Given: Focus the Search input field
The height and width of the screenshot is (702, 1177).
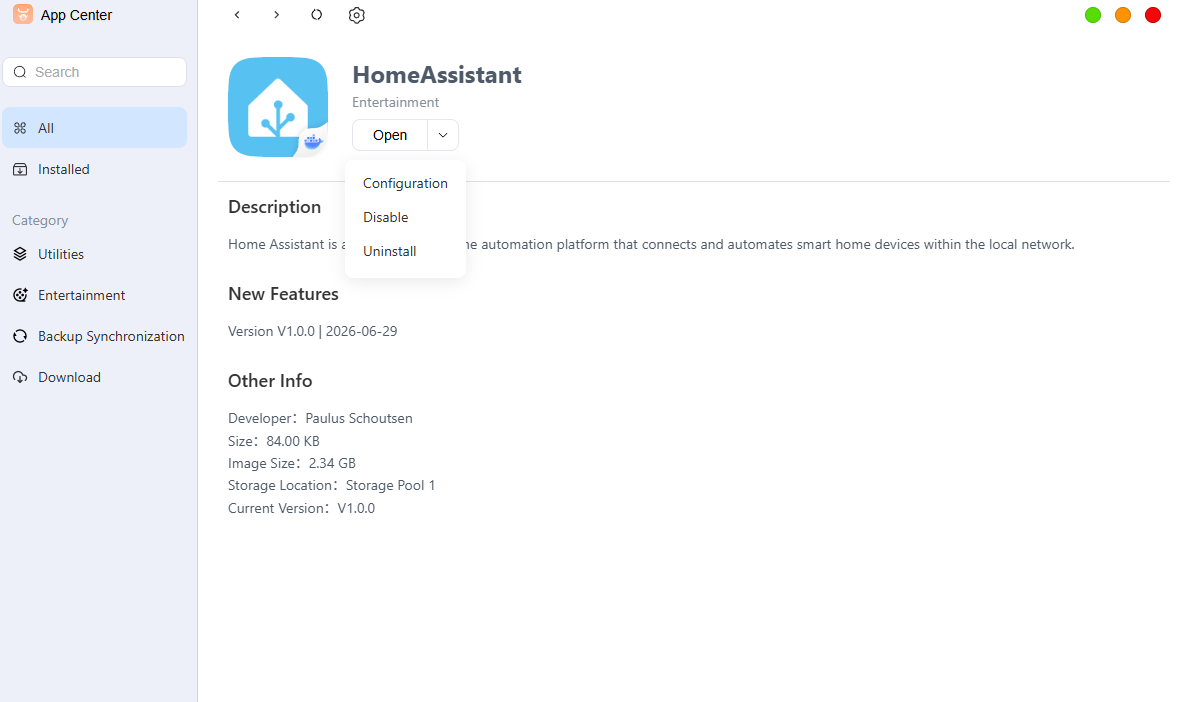Looking at the screenshot, I should (95, 72).
